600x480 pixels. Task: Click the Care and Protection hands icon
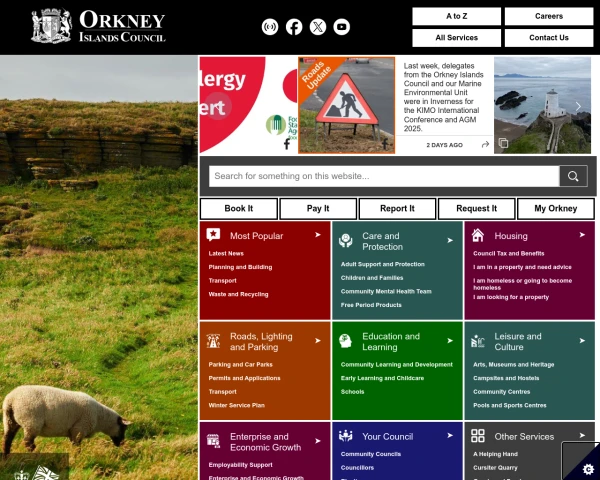(346, 240)
